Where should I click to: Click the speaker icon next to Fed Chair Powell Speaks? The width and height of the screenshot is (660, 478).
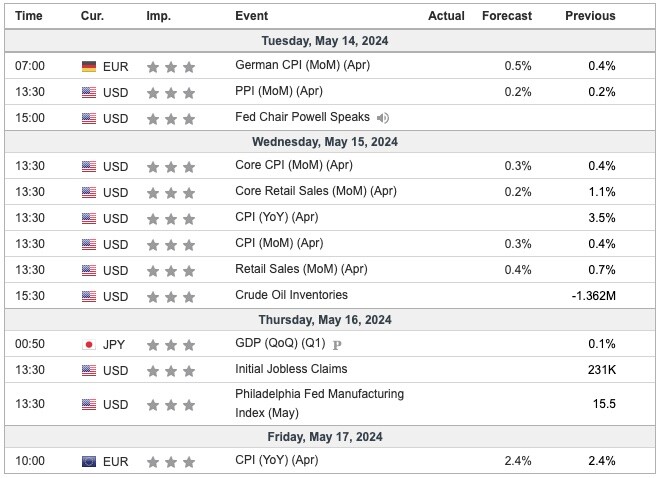click(x=383, y=118)
